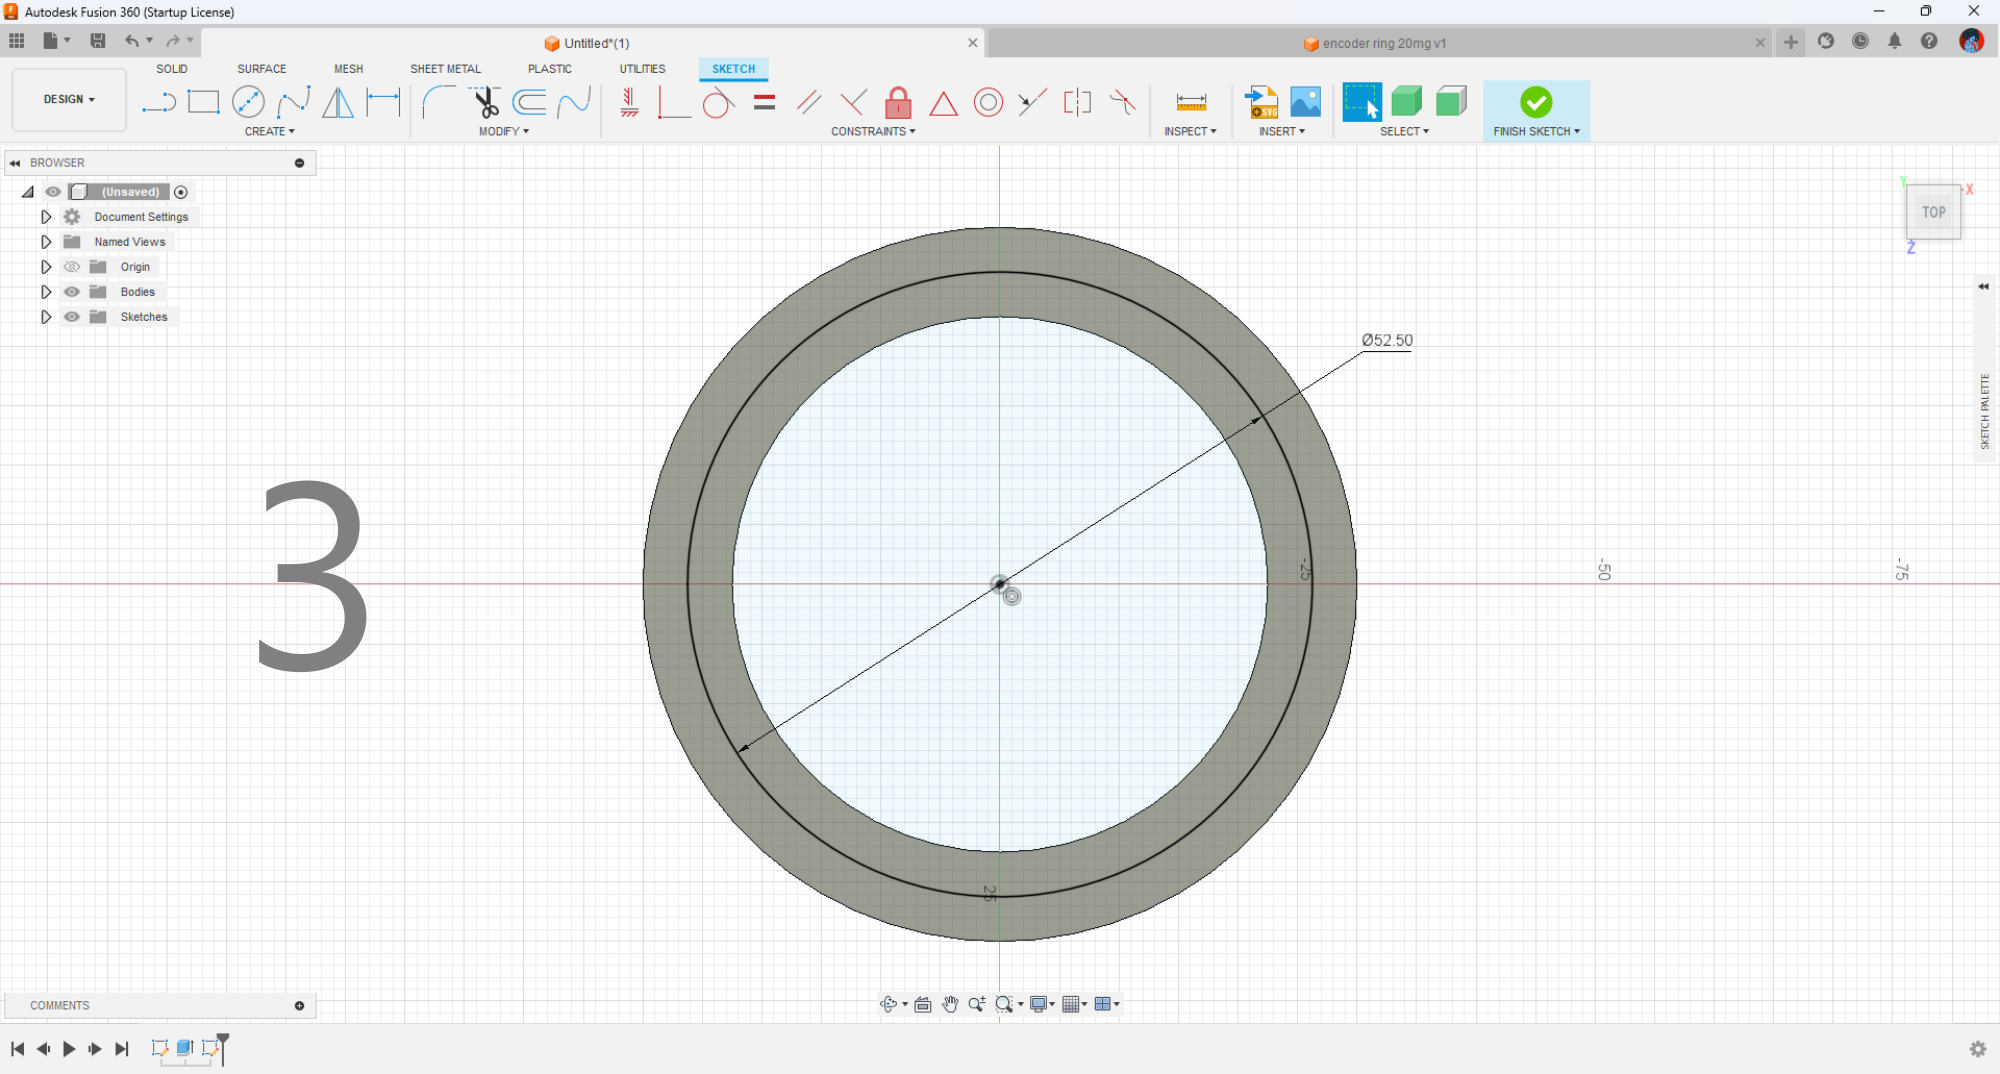Open the Select dropdown menu
The image size is (2000, 1074).
[1404, 131]
